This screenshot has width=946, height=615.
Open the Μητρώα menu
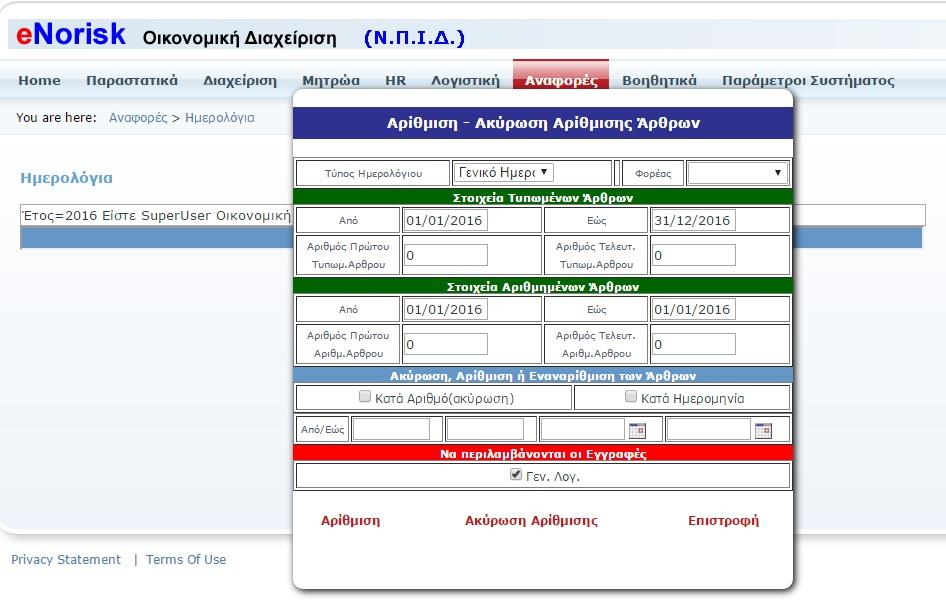pos(331,80)
